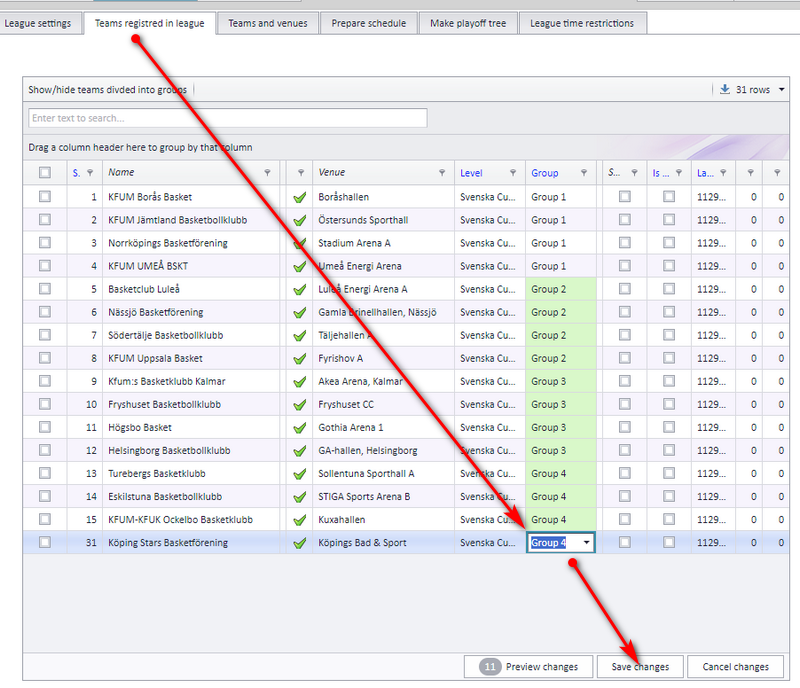Toggle the Is ... checkbox for Fryshuset Basketbollklubb

[x=669, y=404]
